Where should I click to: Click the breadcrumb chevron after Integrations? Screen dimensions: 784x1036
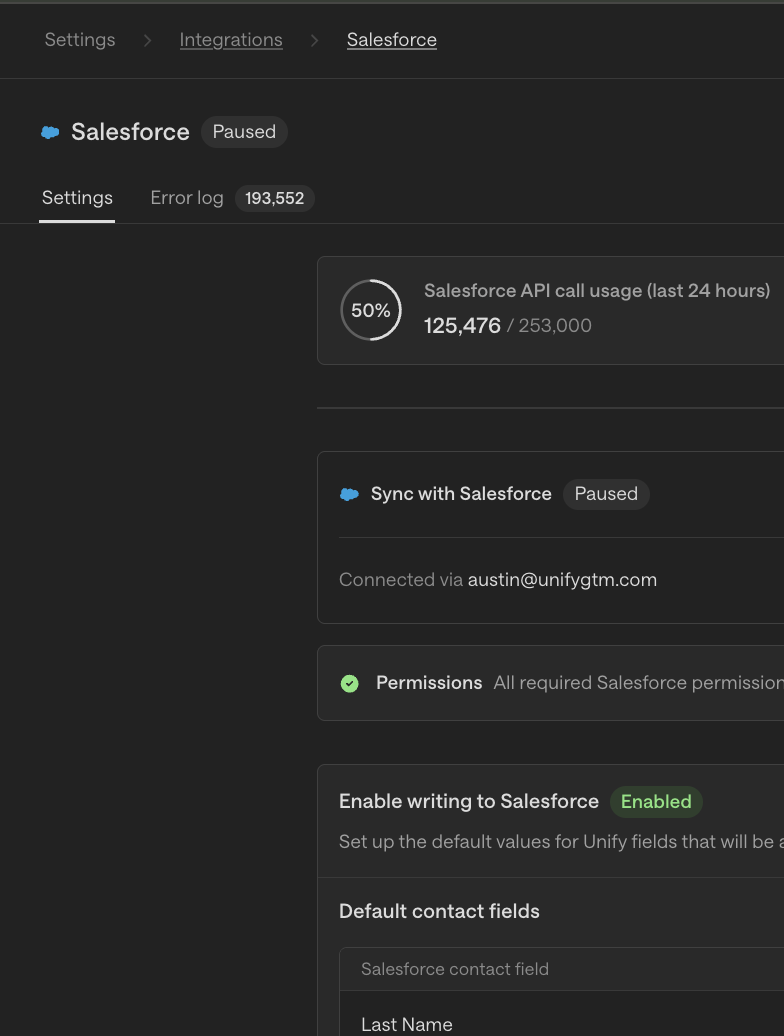click(314, 40)
